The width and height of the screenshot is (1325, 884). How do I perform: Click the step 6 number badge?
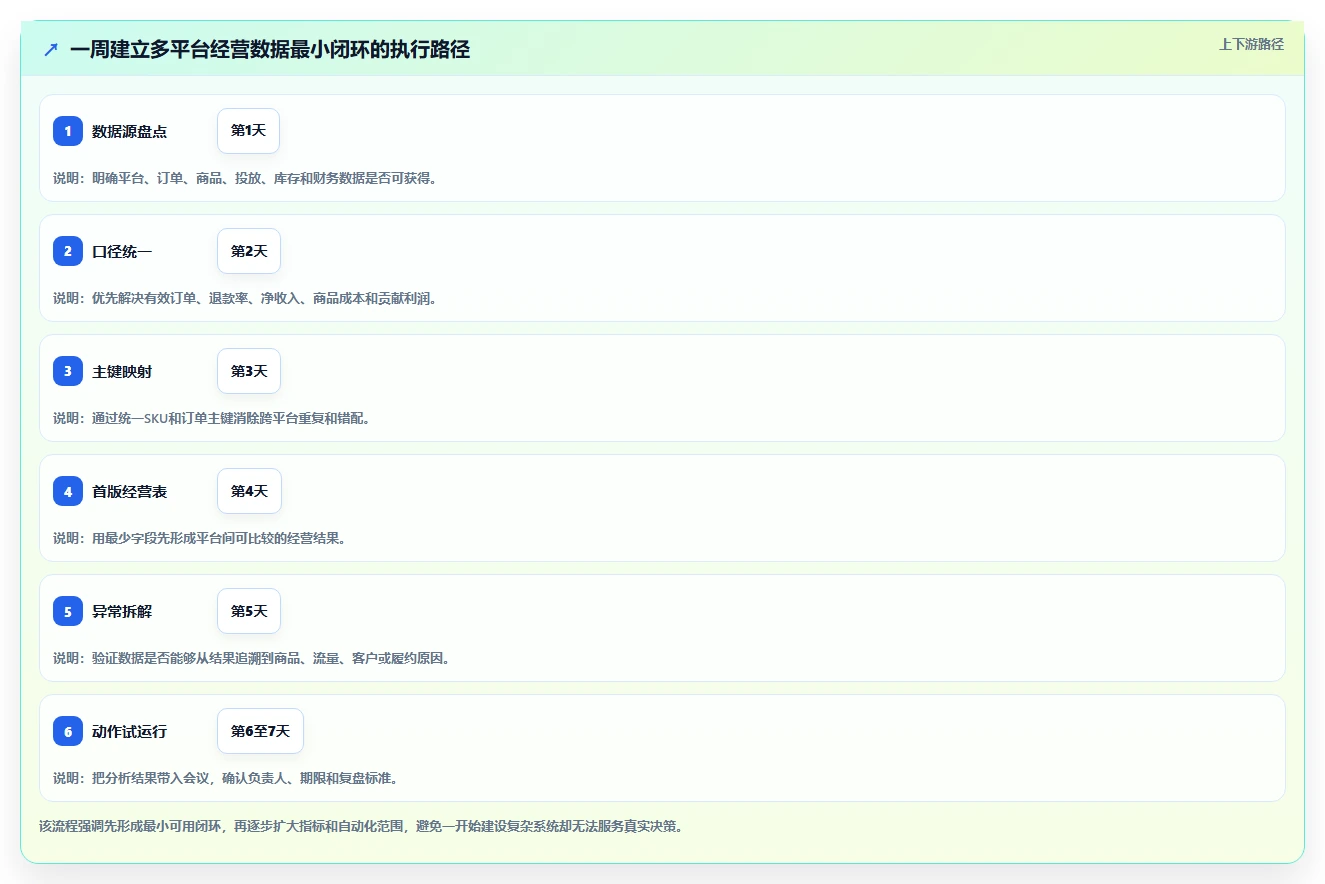point(68,731)
